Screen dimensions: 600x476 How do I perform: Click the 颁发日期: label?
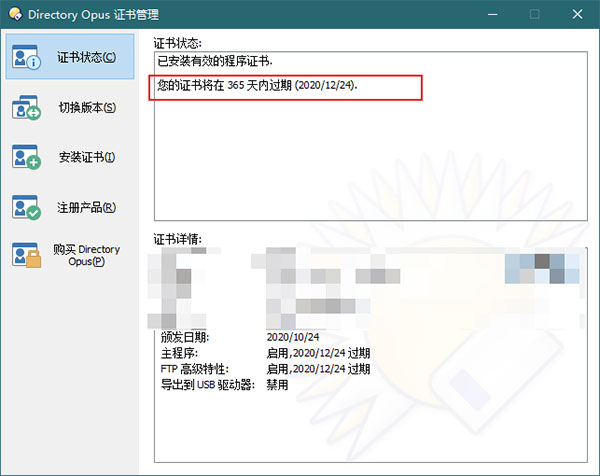click(x=185, y=337)
